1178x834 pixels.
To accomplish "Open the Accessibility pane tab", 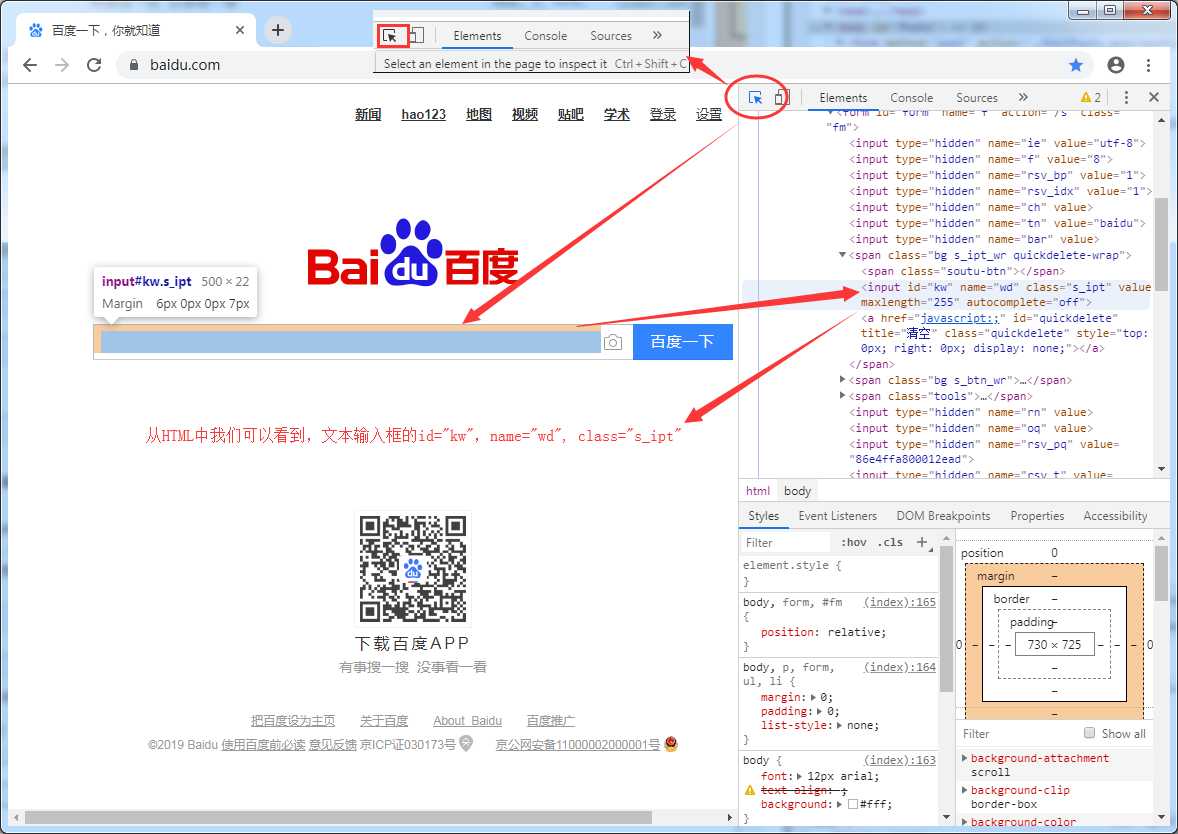I will pyautogui.click(x=1115, y=516).
